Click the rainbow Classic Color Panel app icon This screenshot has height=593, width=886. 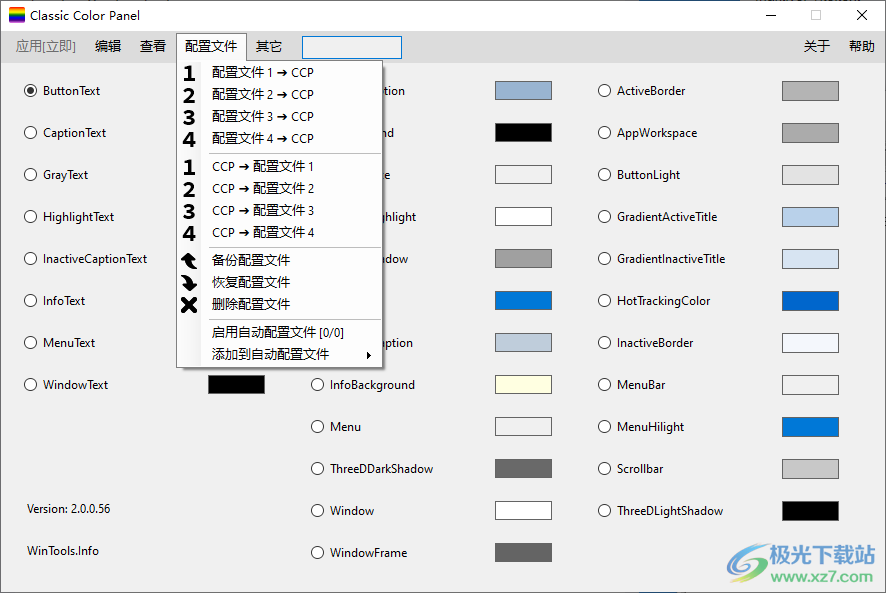[17, 16]
